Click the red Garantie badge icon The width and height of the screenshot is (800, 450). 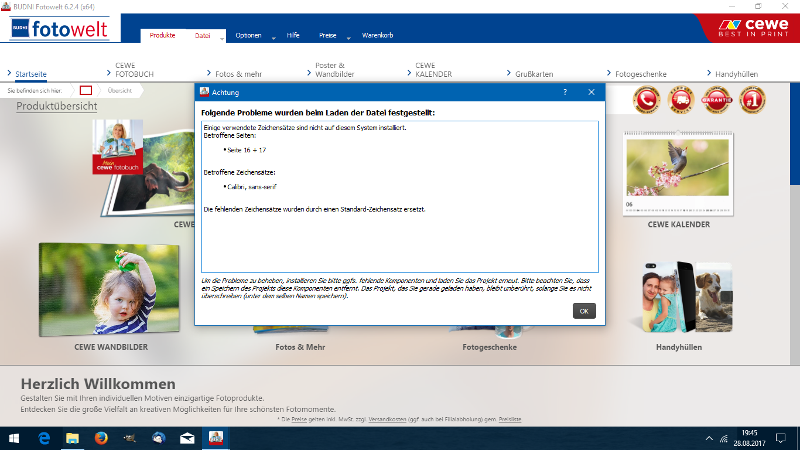tap(716, 100)
